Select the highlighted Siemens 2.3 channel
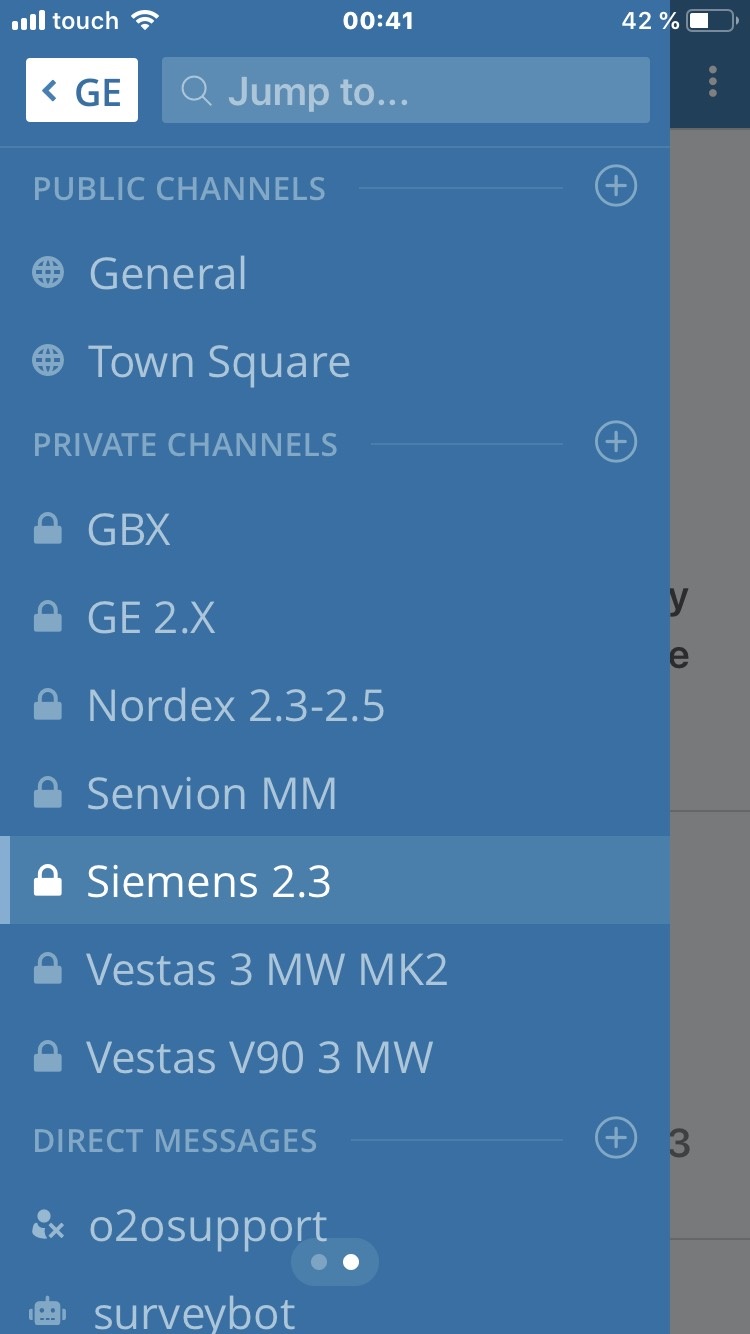This screenshot has height=1334, width=750. [335, 881]
